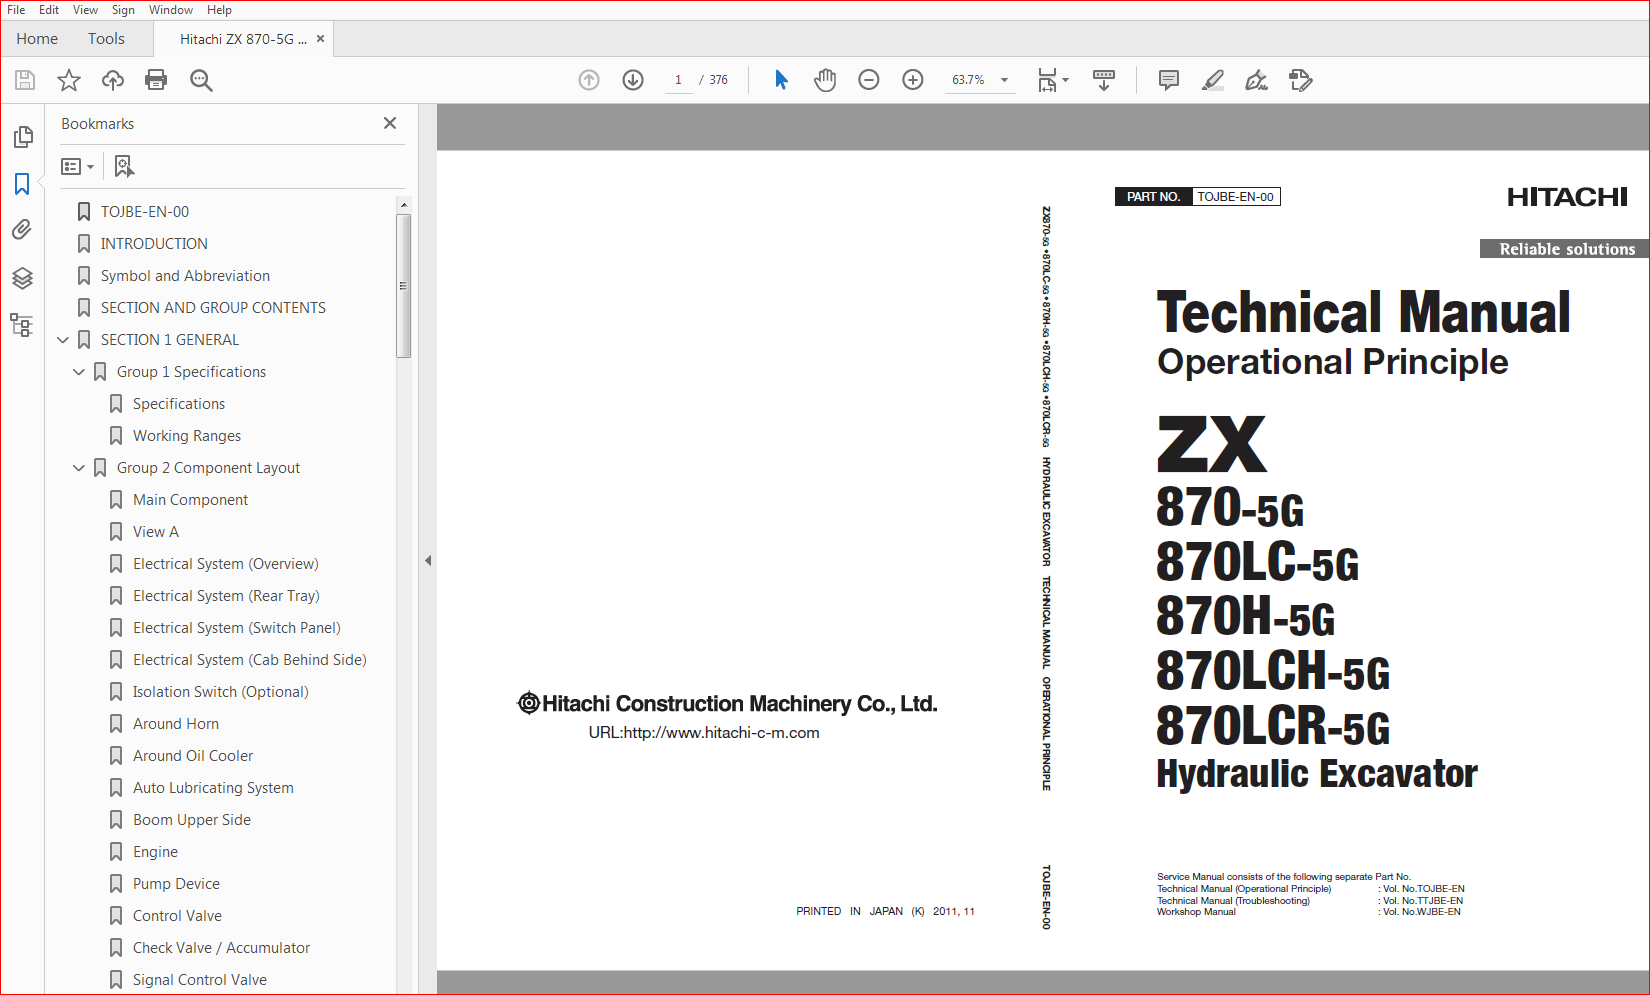Image resolution: width=1650 pixels, height=995 pixels.
Task: Go to previous page arrow
Action: point(589,80)
